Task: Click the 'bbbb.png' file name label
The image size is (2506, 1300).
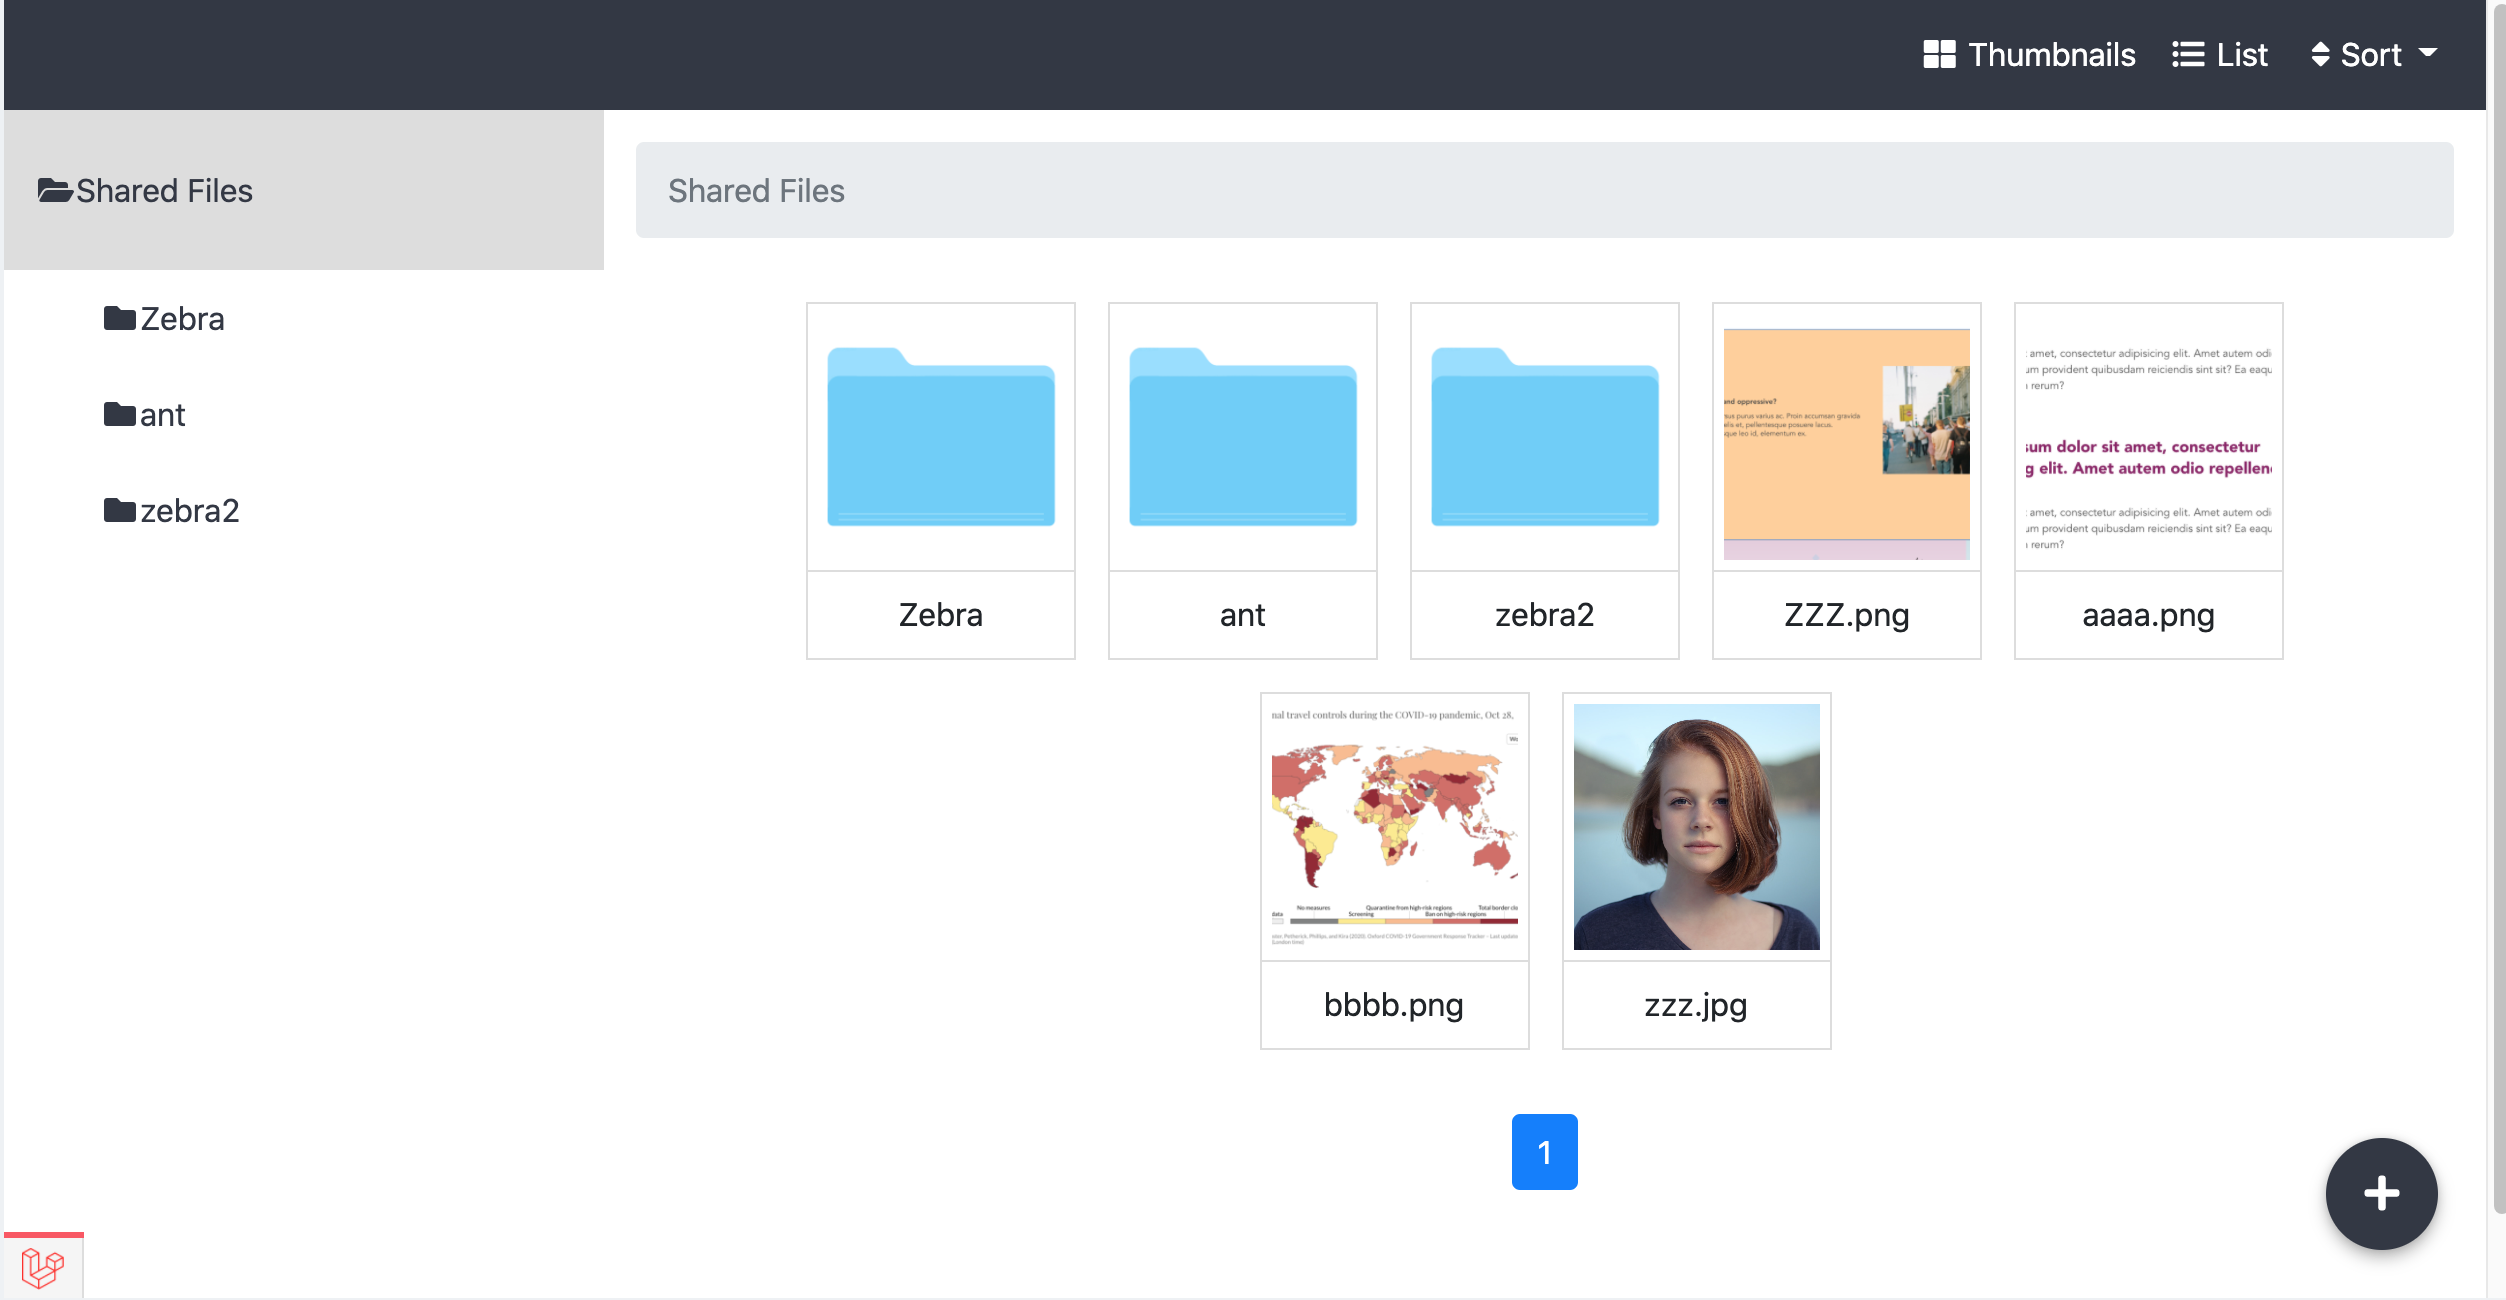Action: 1394,1005
